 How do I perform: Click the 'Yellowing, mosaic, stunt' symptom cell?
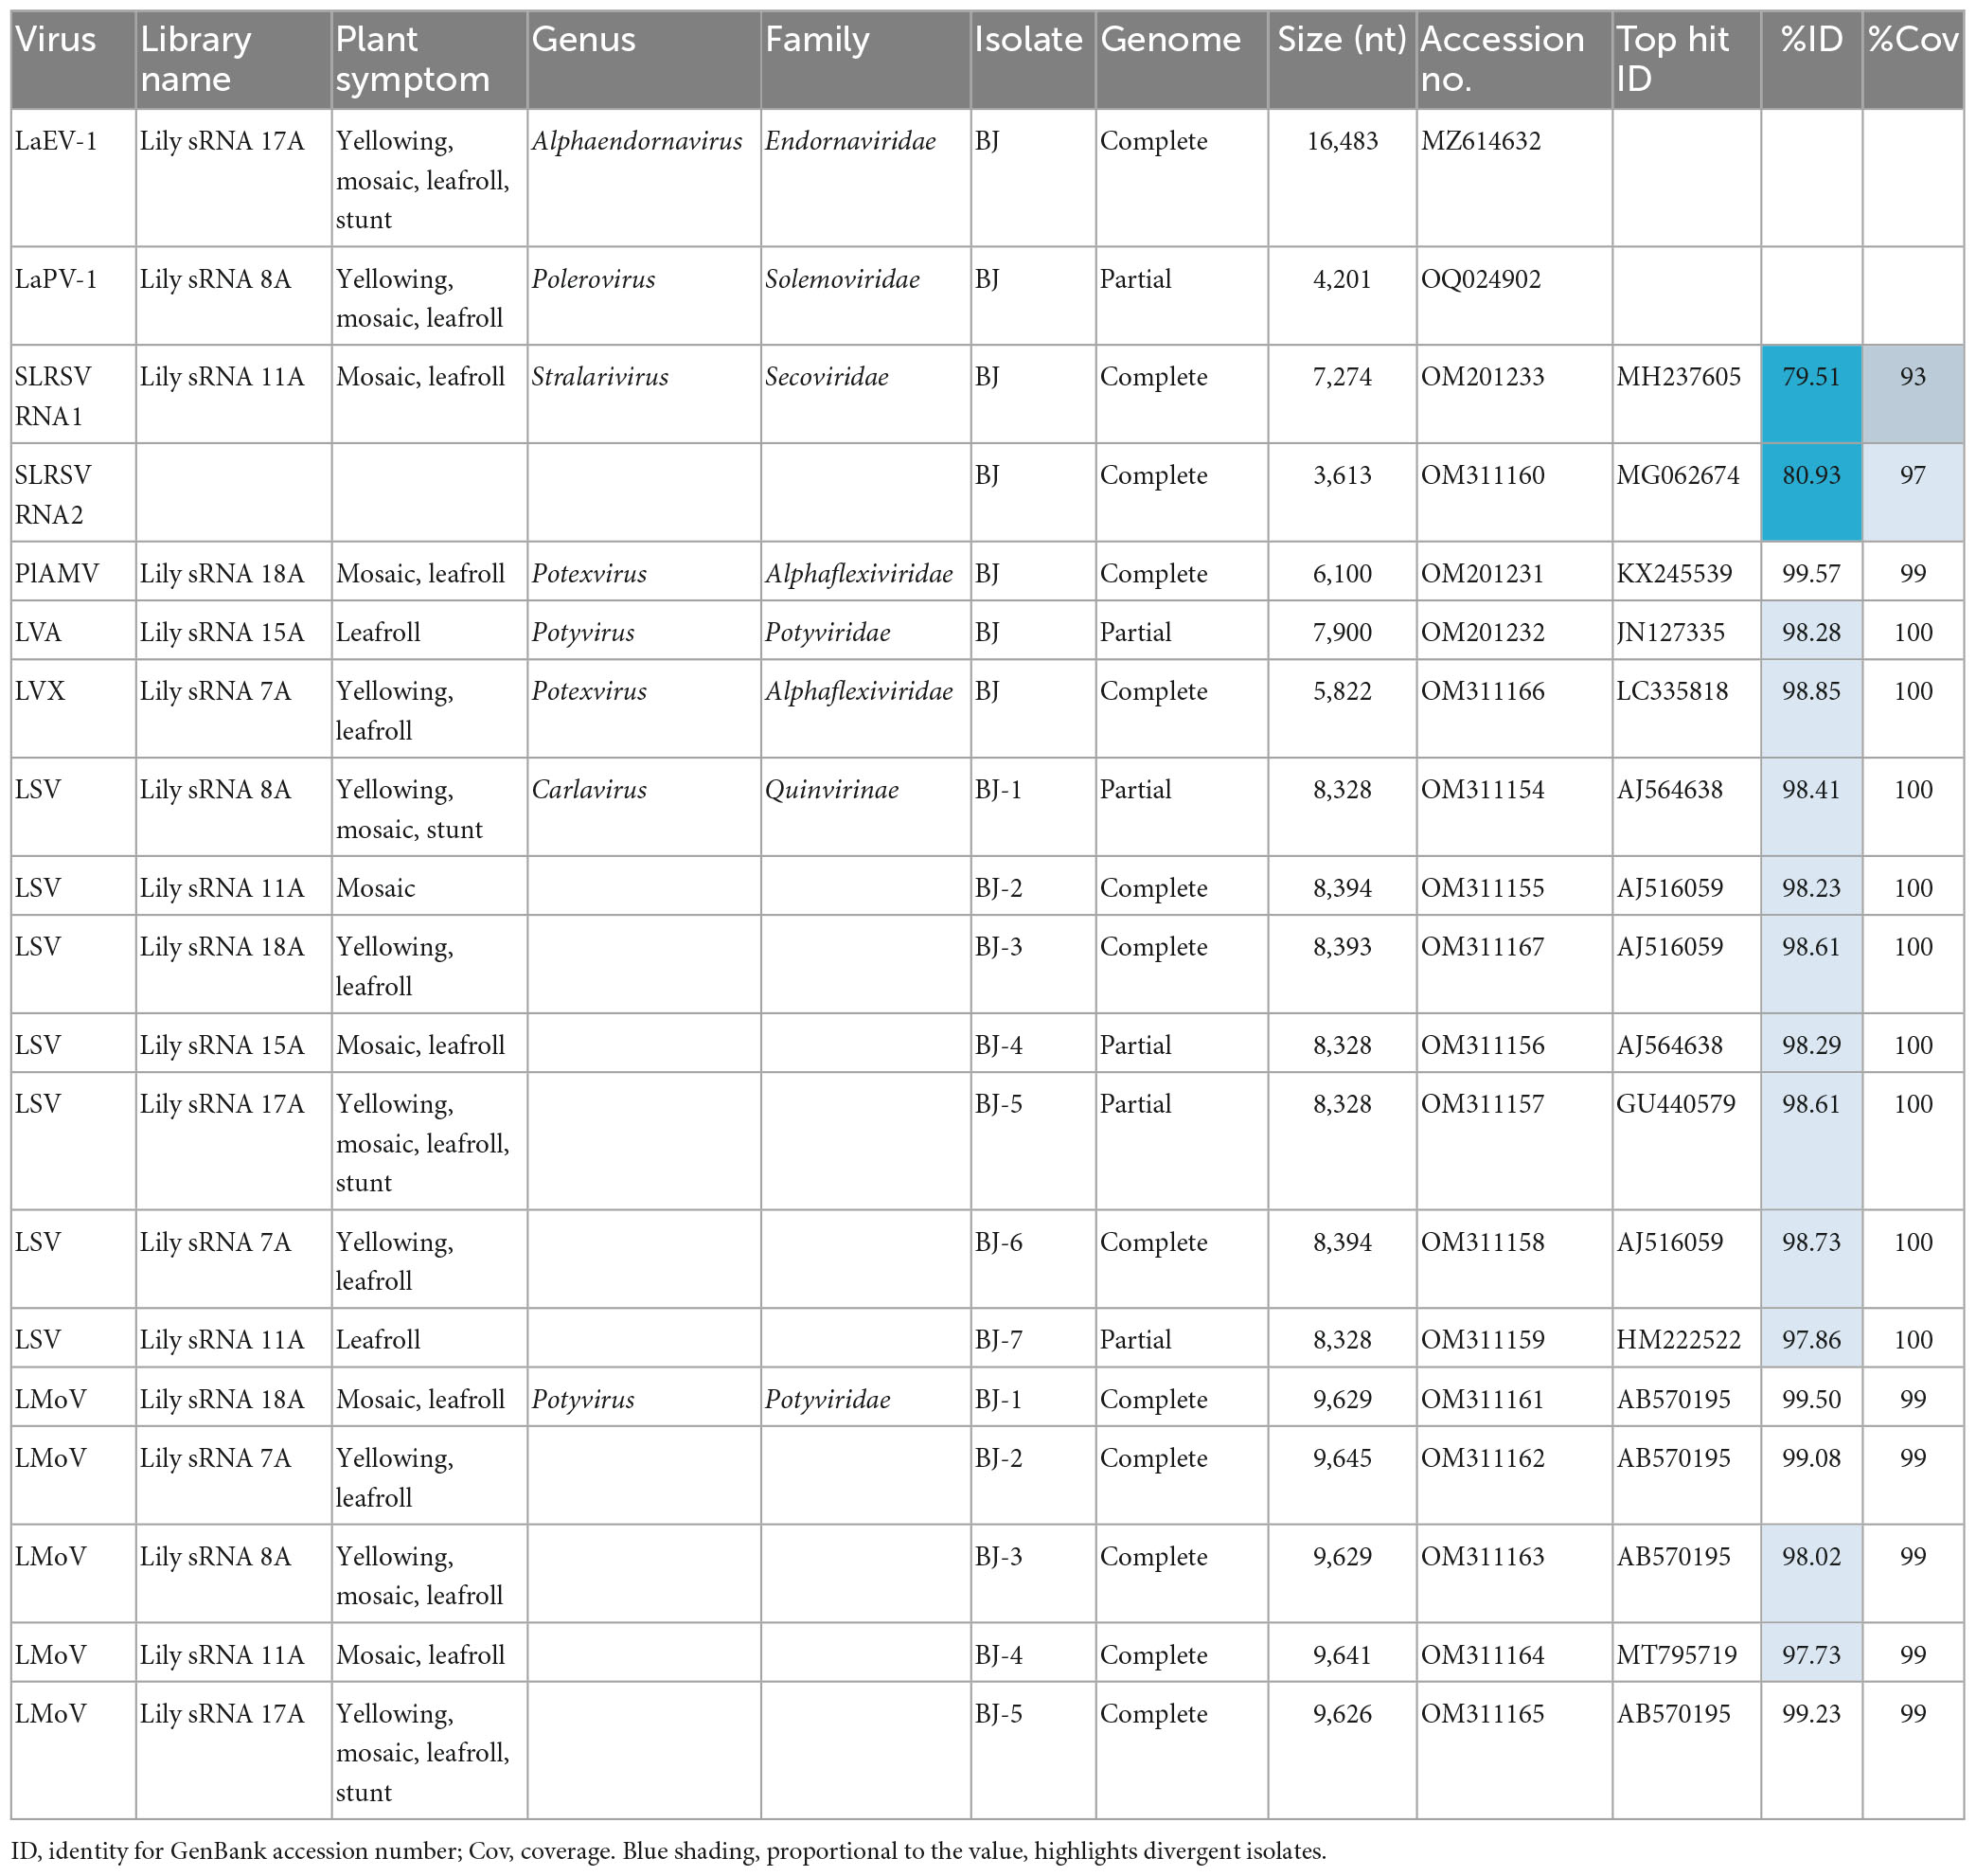point(430,806)
